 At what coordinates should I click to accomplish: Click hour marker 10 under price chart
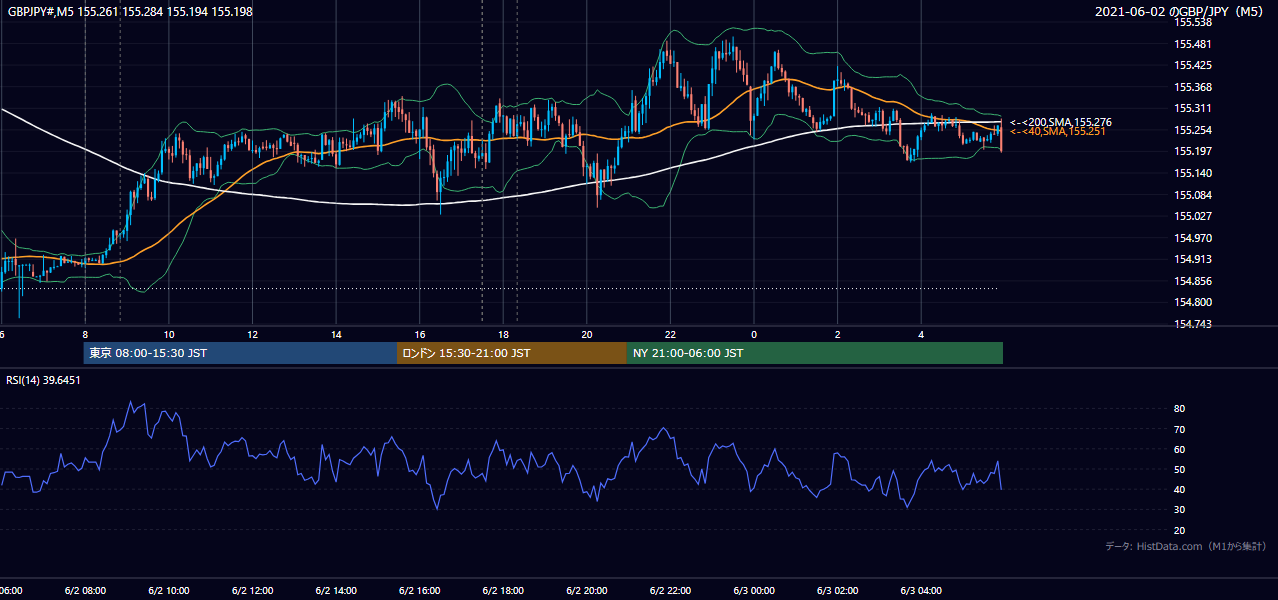[x=169, y=335]
